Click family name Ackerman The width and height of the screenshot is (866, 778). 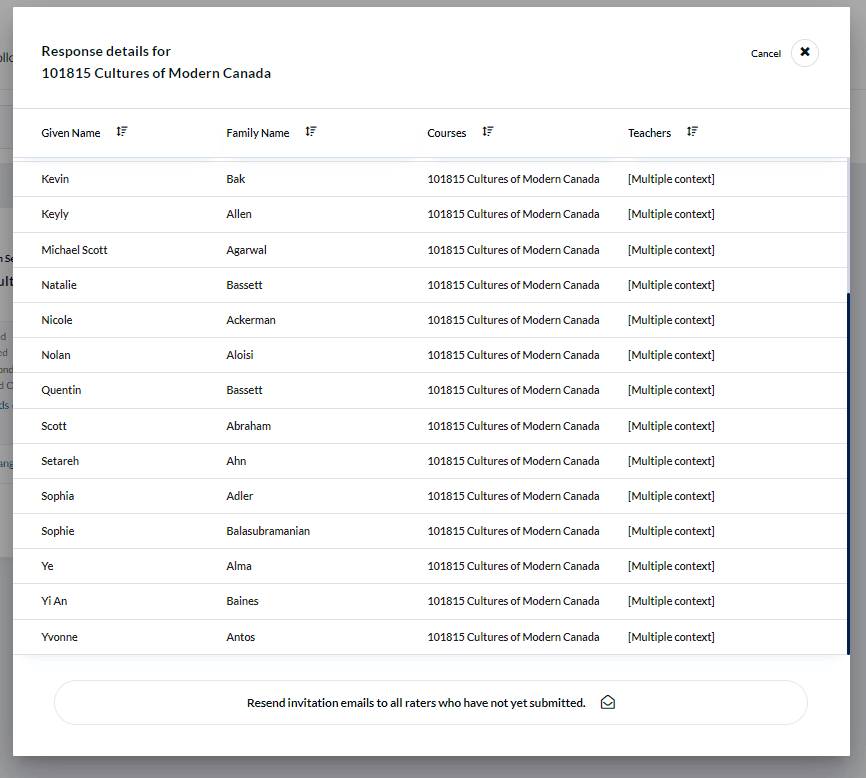point(251,320)
